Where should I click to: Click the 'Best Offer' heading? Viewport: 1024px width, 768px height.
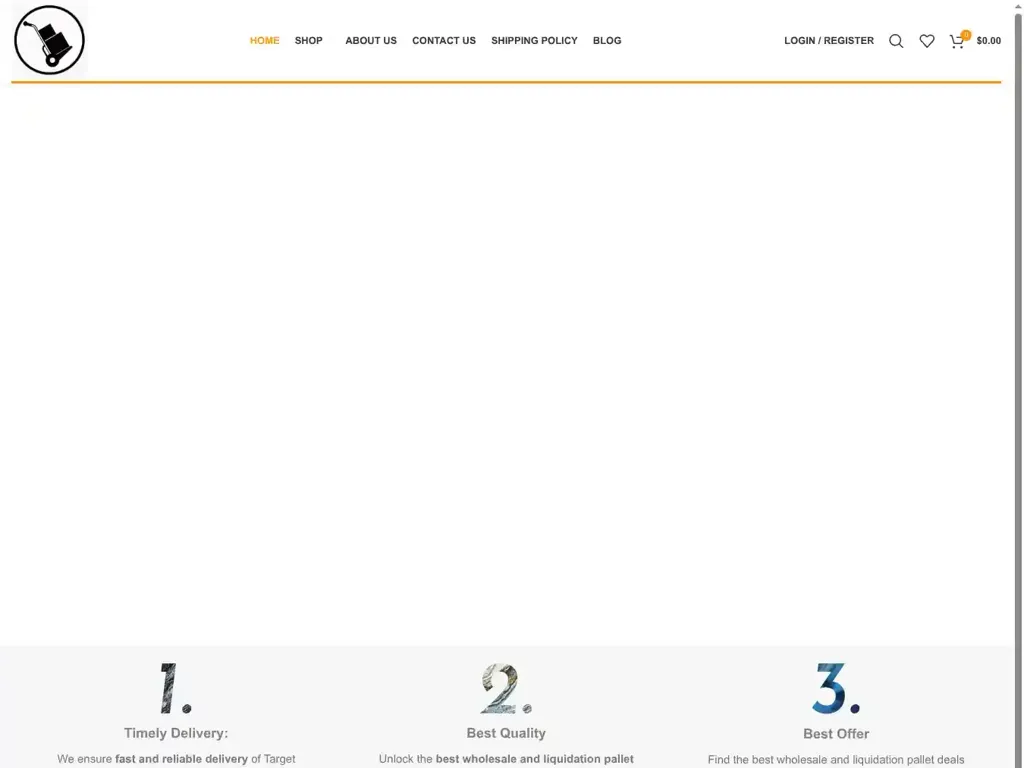coord(835,733)
